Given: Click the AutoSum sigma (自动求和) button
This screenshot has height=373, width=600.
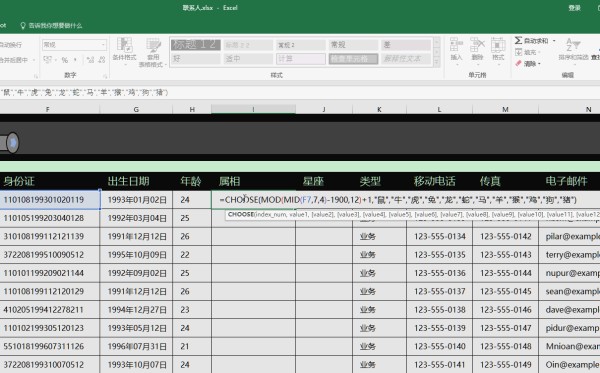Looking at the screenshot, I should 531,41.
